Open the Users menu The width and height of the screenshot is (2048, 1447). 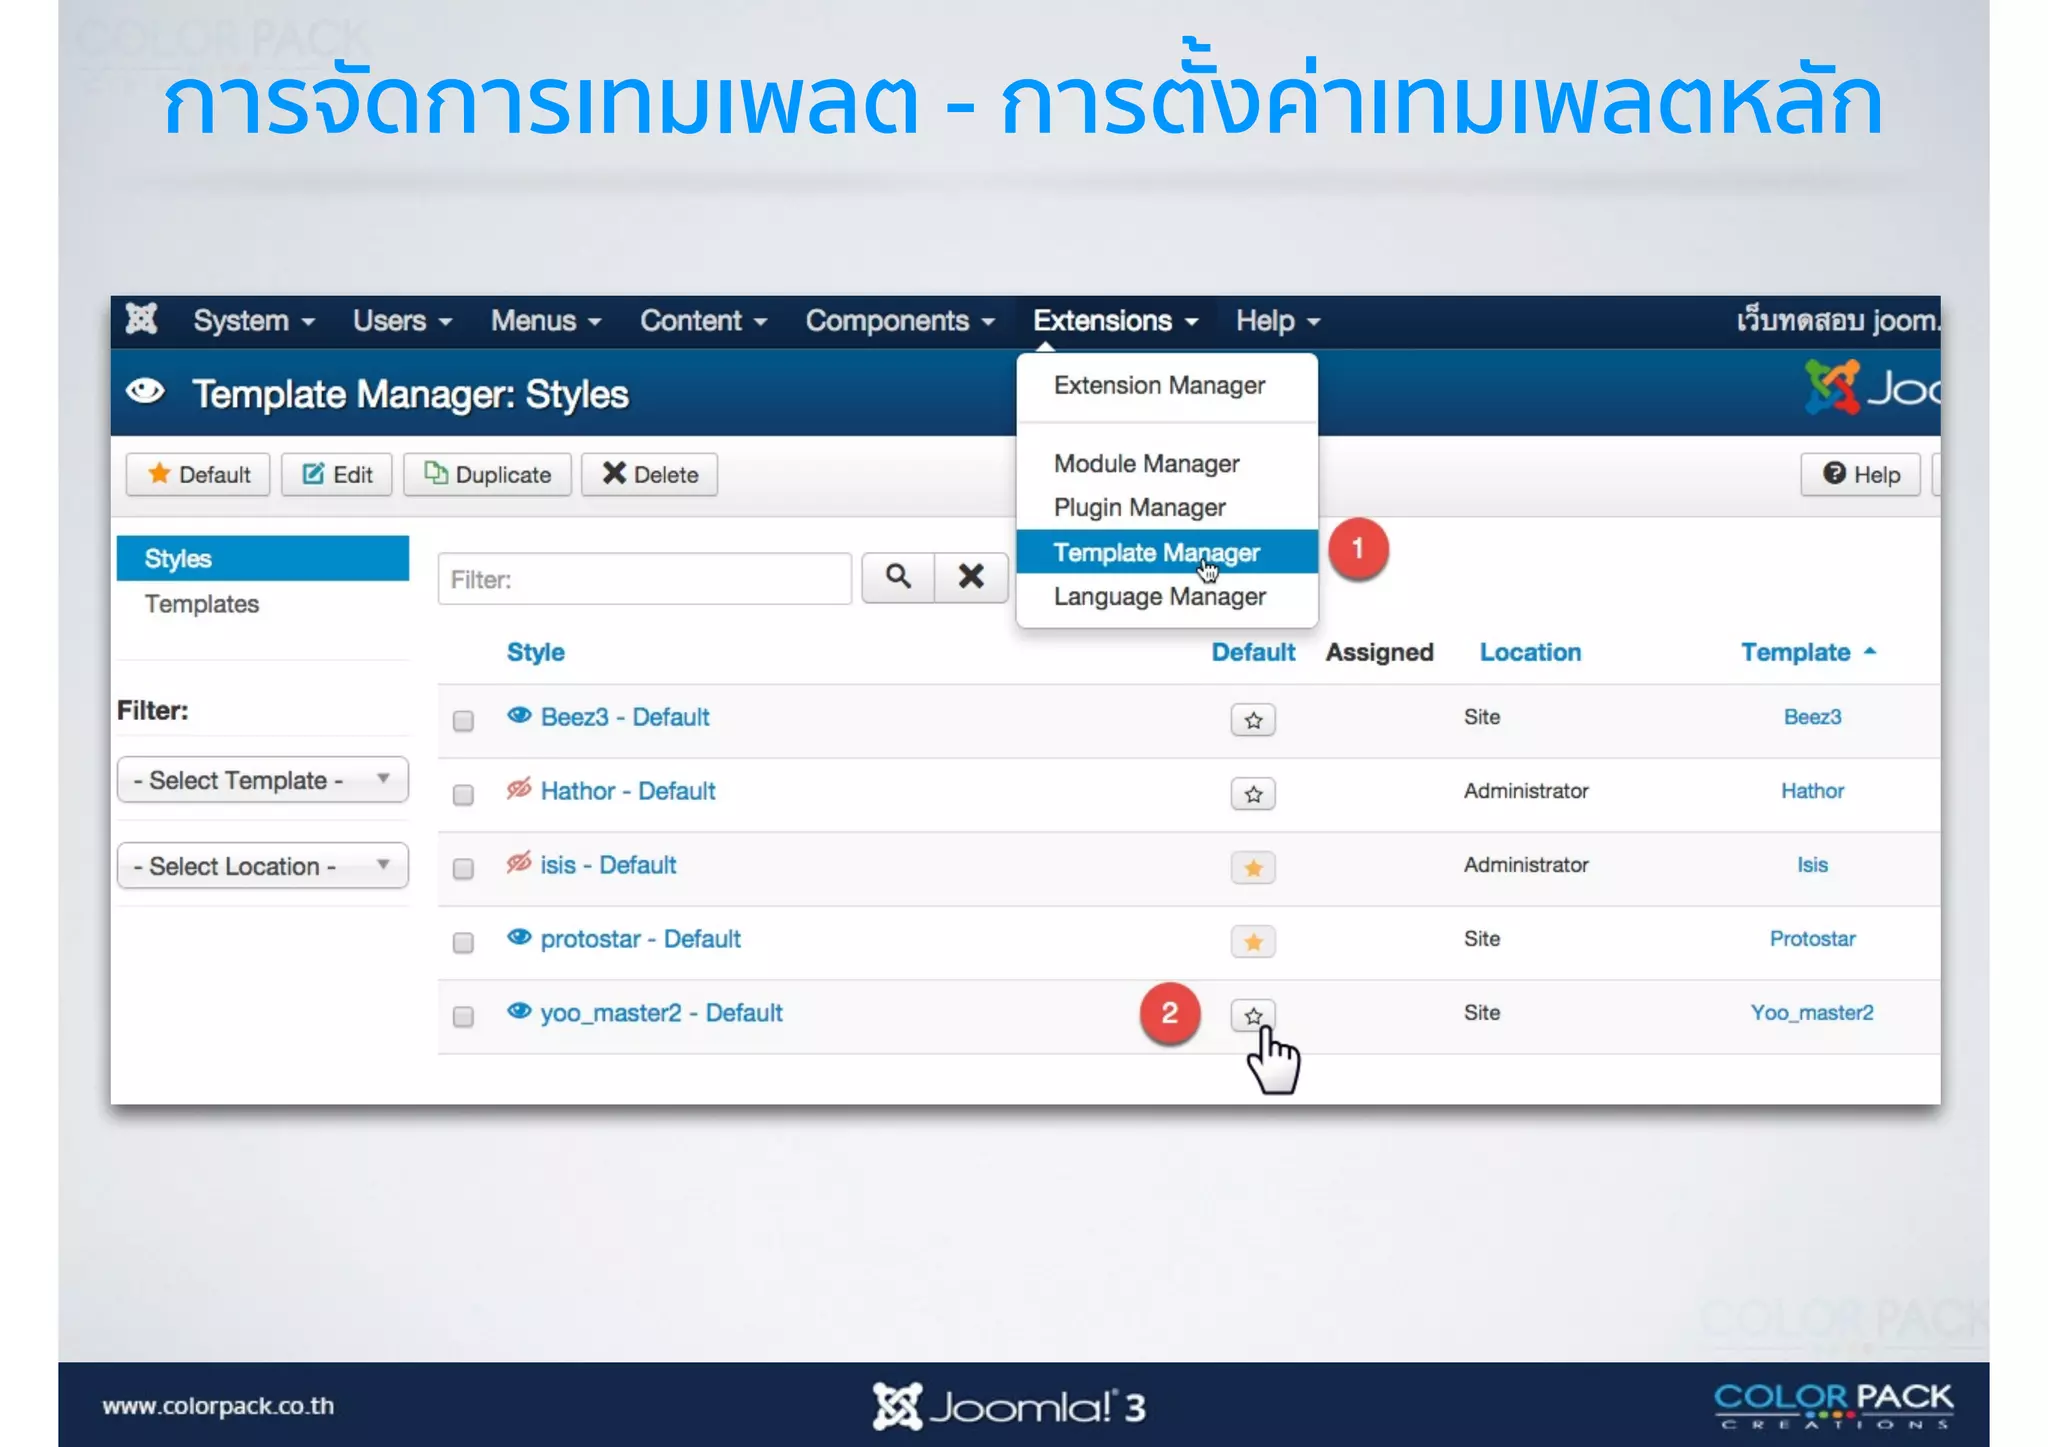pyautogui.click(x=402, y=321)
